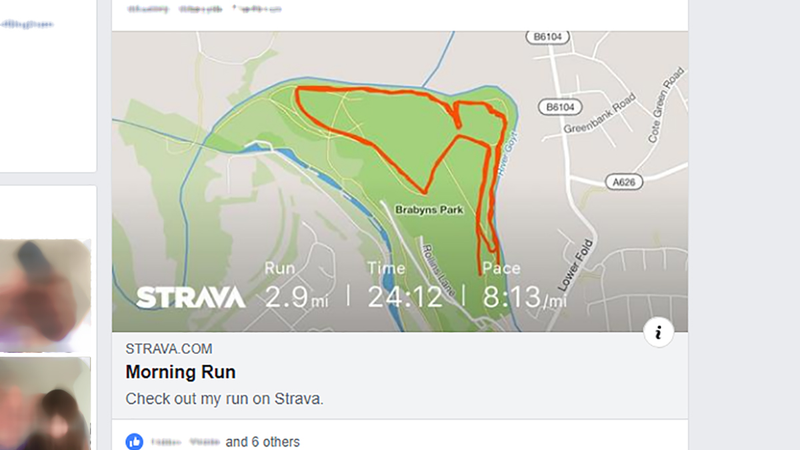Screen dimensions: 800x450
Task: Click the 24:12 time stat
Action: pos(405,297)
